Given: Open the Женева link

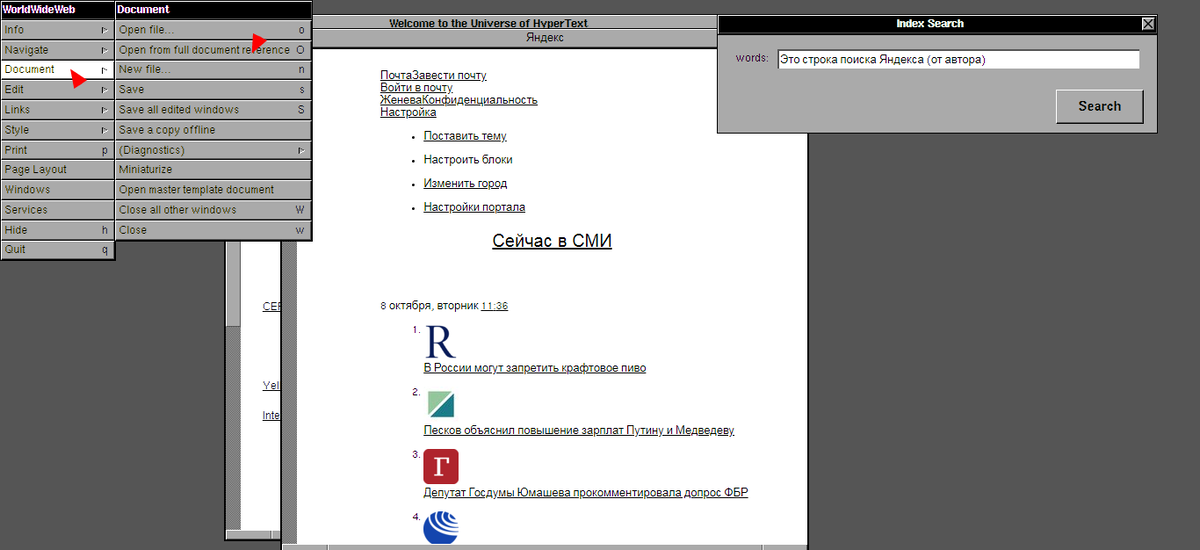Looking at the screenshot, I should coord(401,100).
